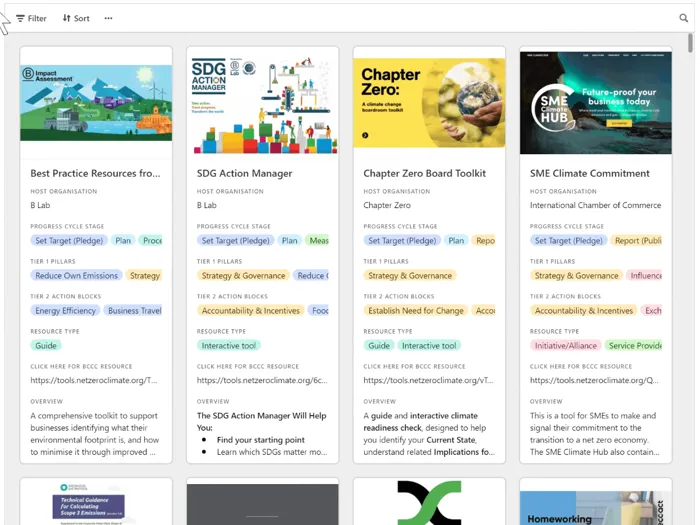Click the Guide tag on Best Practice card
700x525 pixels.
click(46, 346)
